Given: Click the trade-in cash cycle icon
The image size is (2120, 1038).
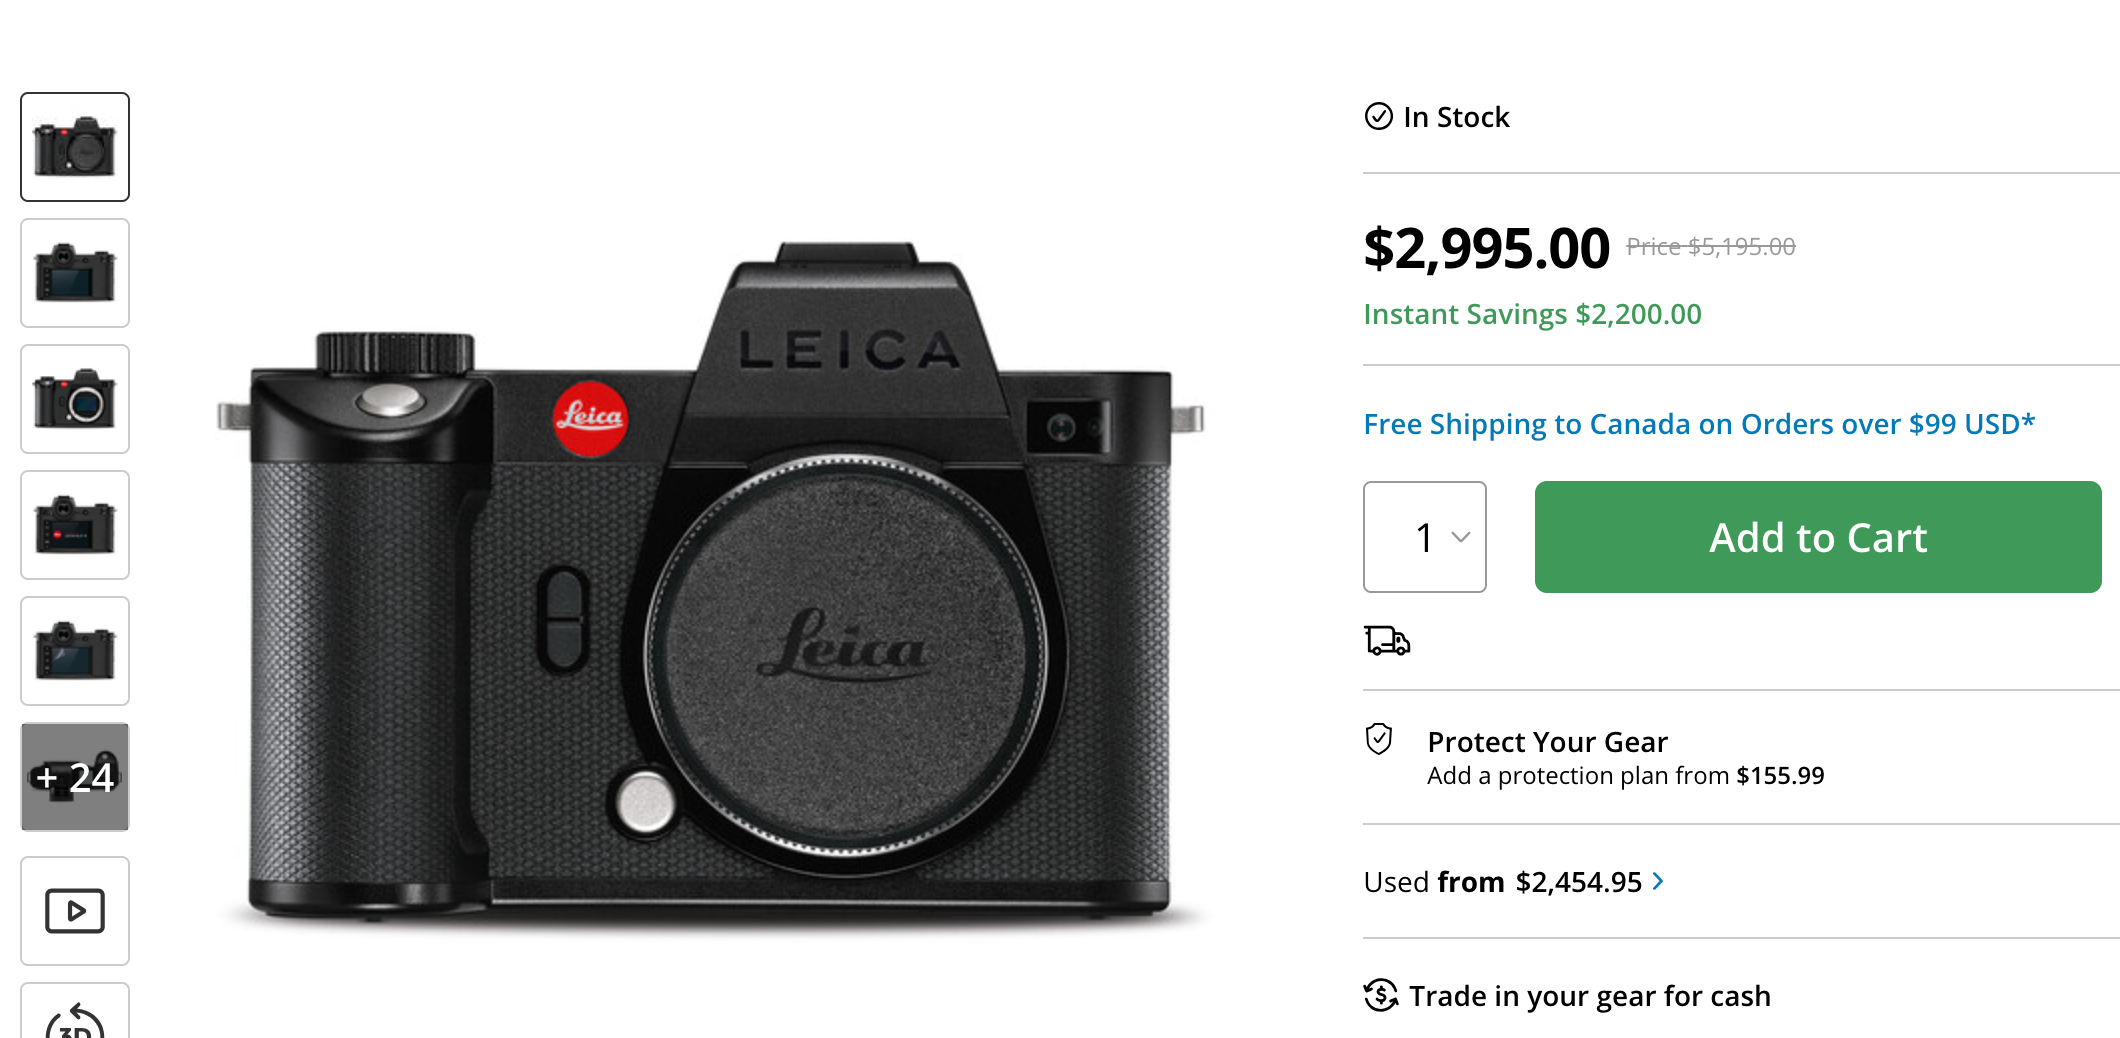Looking at the screenshot, I should point(1381,995).
